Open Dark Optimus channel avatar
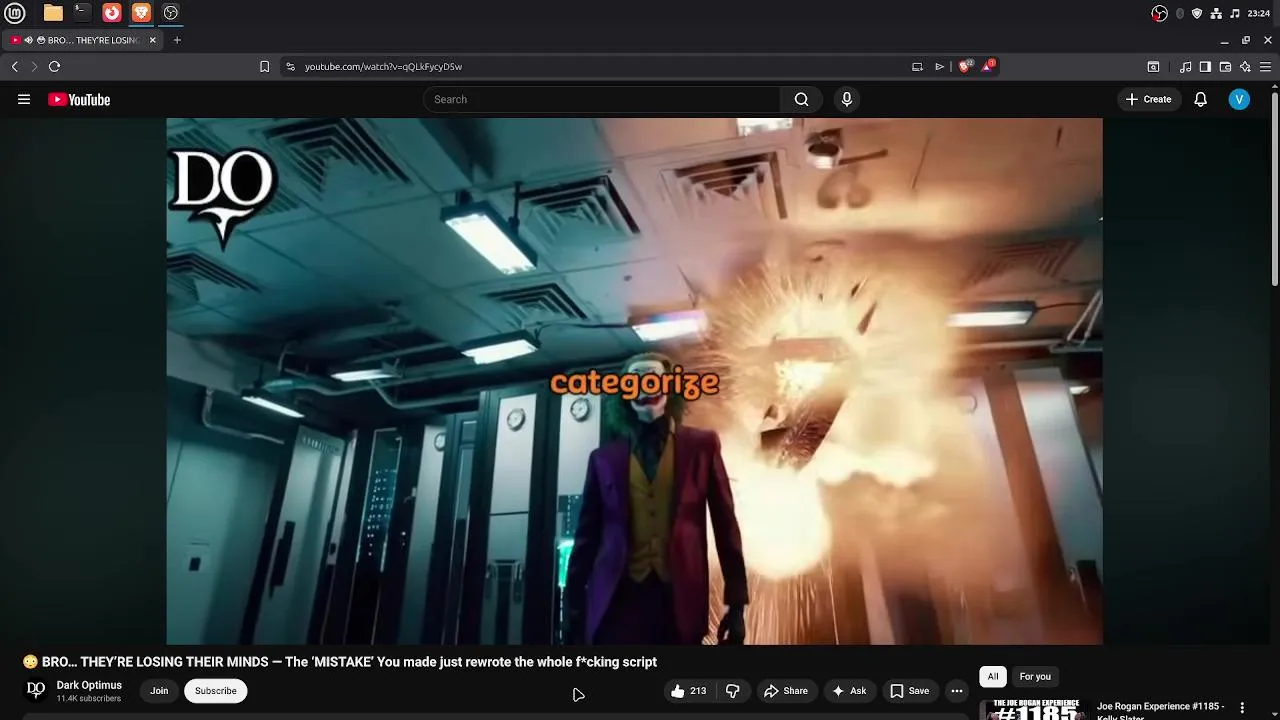Viewport: 1280px width, 720px height. [x=35, y=690]
